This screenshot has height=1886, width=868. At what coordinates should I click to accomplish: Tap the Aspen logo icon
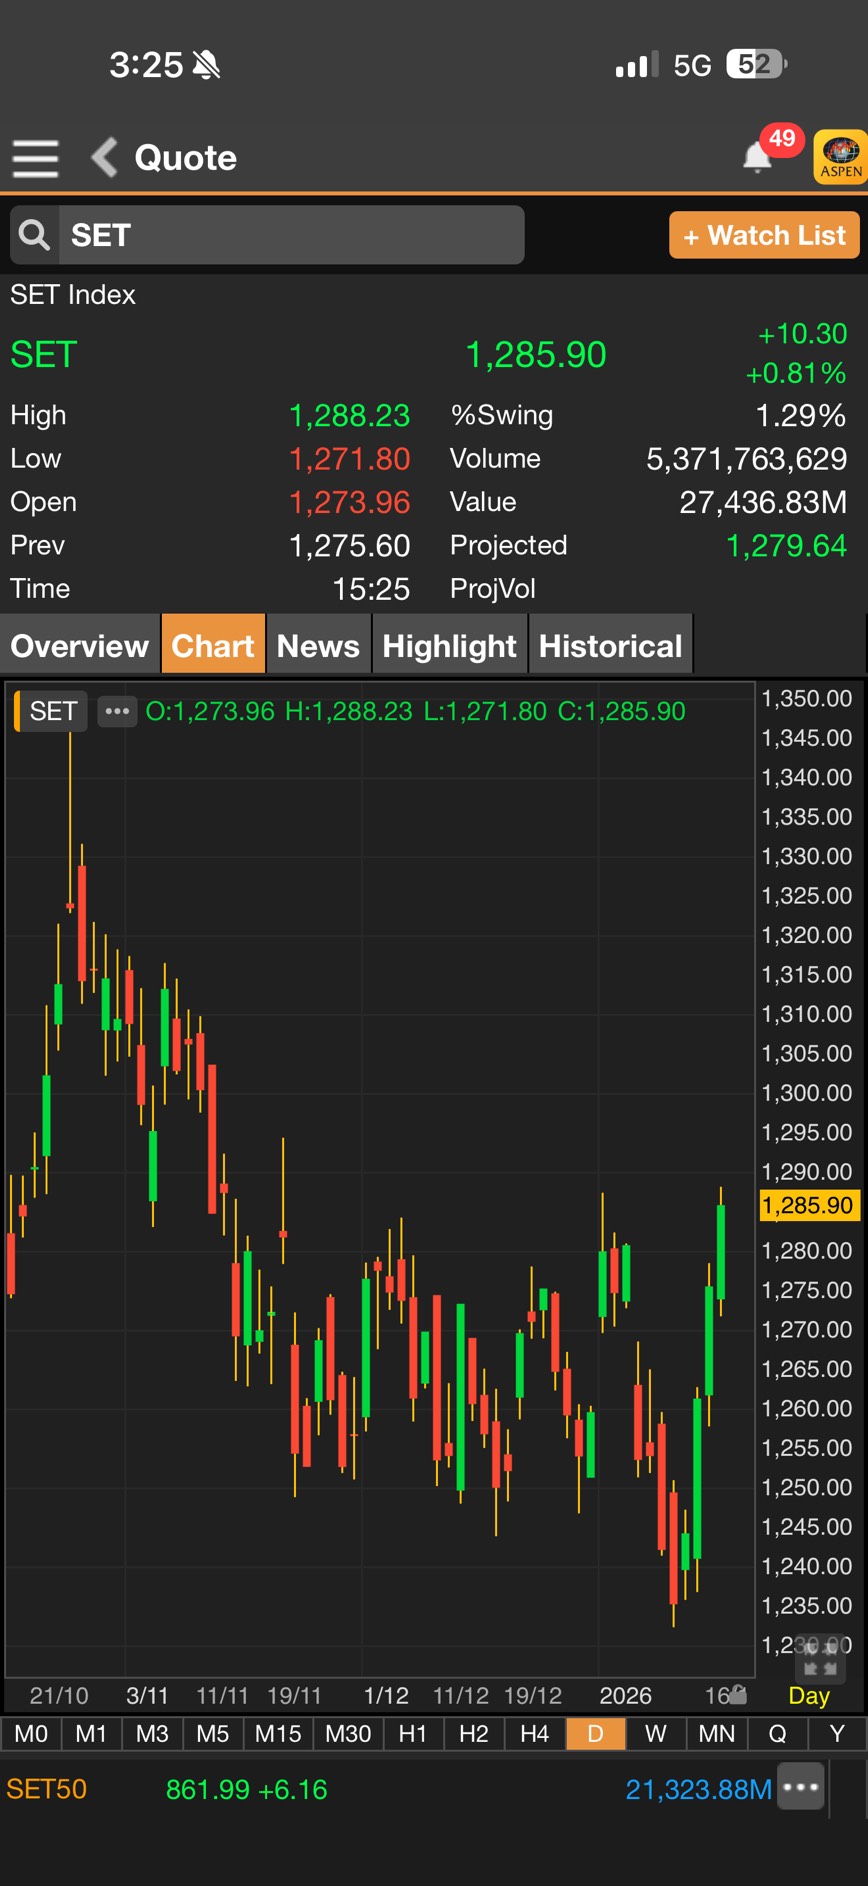pyautogui.click(x=840, y=157)
